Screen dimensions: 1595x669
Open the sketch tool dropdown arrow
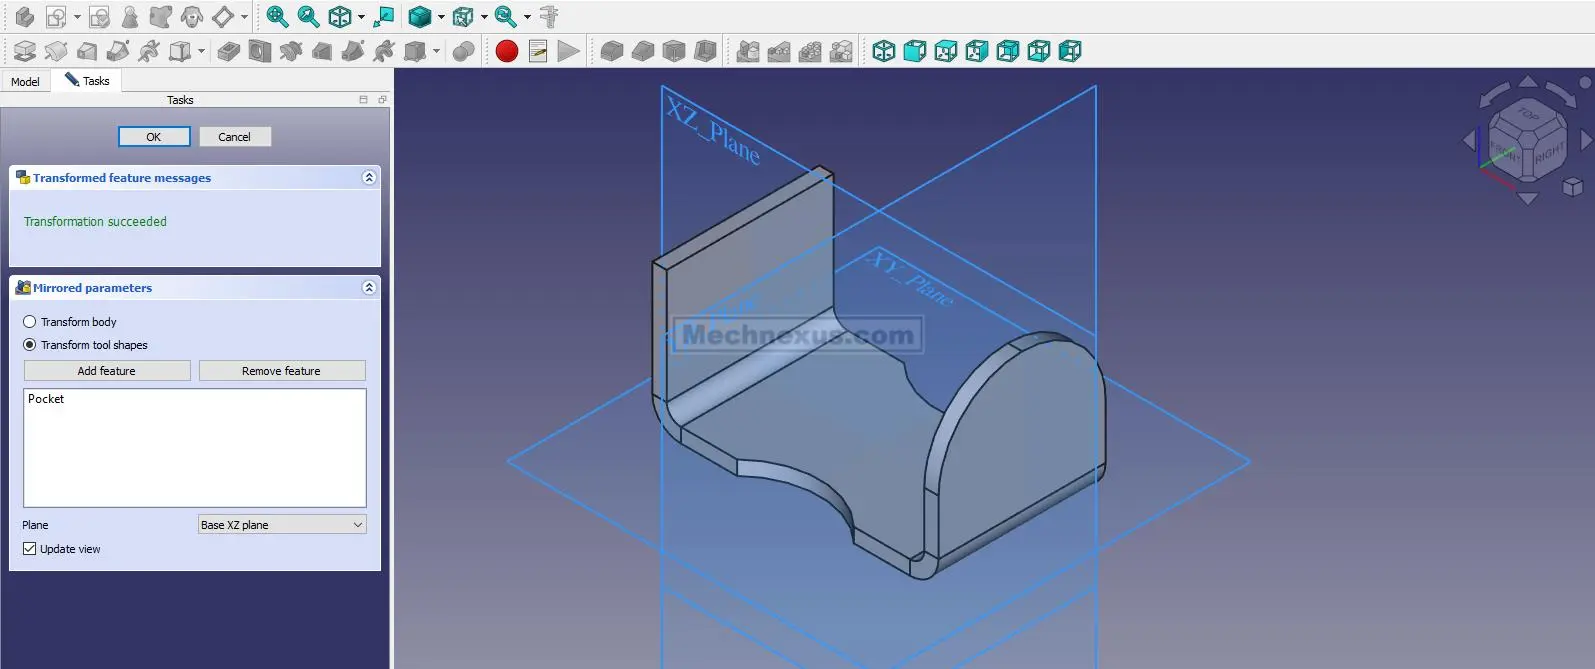[x=77, y=17]
